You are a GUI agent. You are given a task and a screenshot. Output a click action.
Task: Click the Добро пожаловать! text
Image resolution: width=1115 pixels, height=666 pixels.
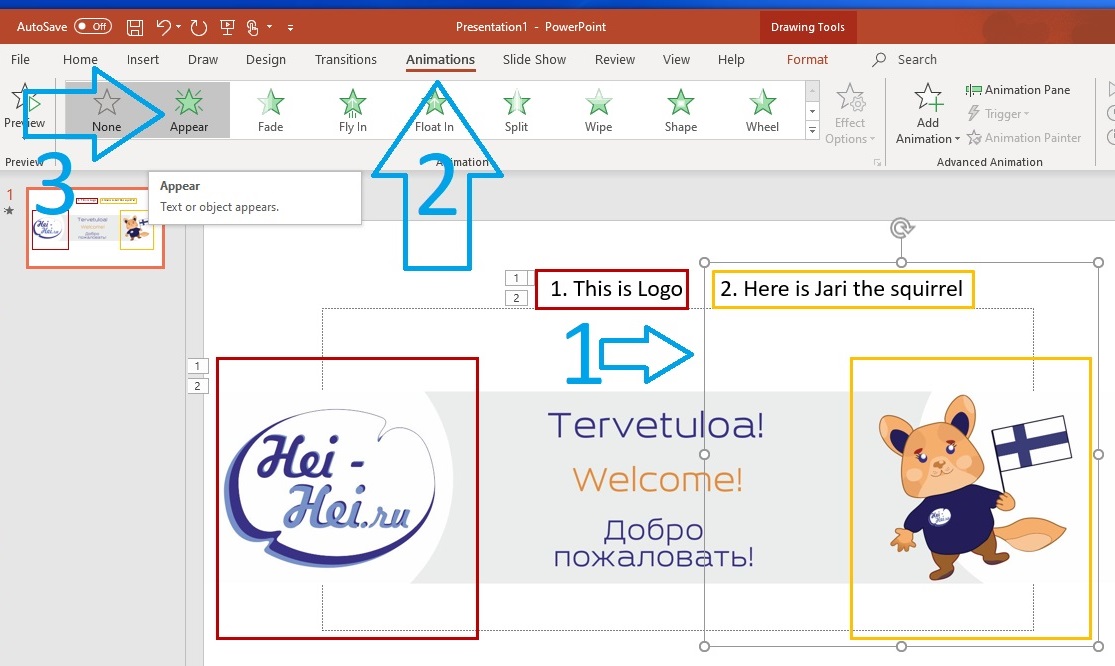click(653, 544)
